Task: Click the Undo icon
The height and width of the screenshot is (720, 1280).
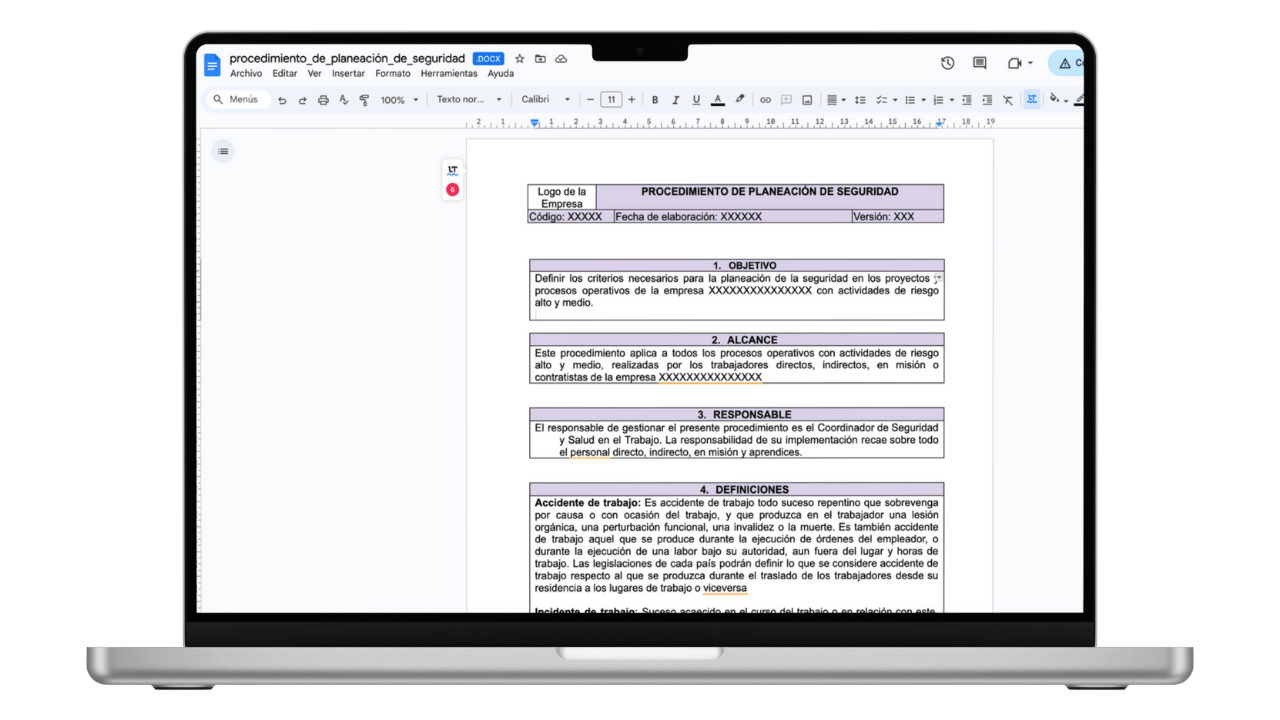Action: (x=281, y=100)
